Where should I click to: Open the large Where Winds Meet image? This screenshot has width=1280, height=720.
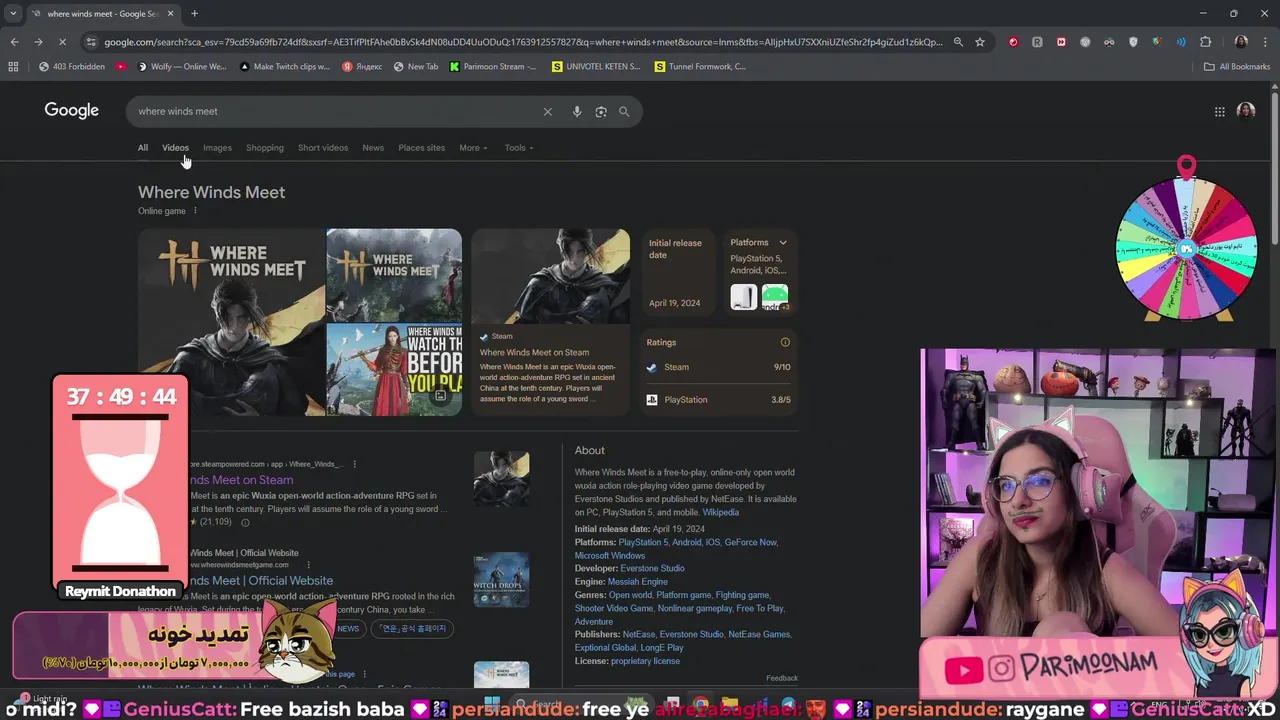tap(231, 322)
